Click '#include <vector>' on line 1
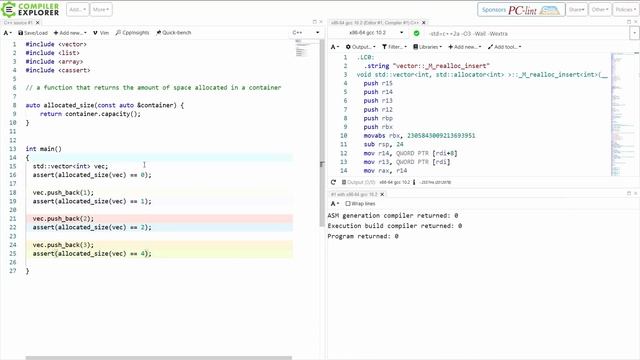Screen dimensions: 640x360 [x=56, y=44]
